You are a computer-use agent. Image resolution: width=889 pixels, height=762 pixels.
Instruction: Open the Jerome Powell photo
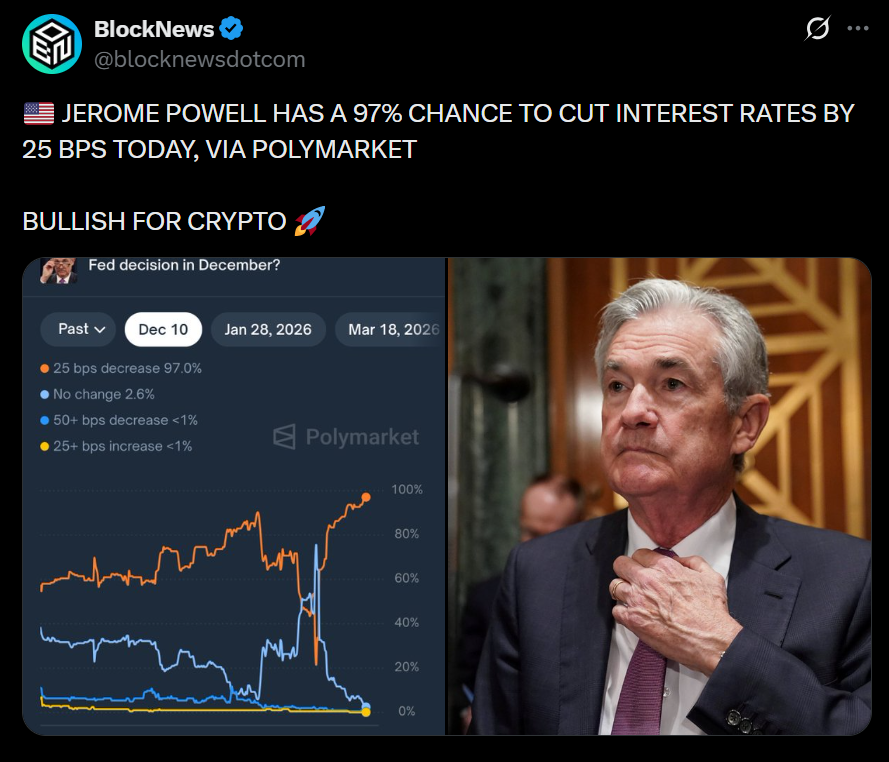coord(659,497)
